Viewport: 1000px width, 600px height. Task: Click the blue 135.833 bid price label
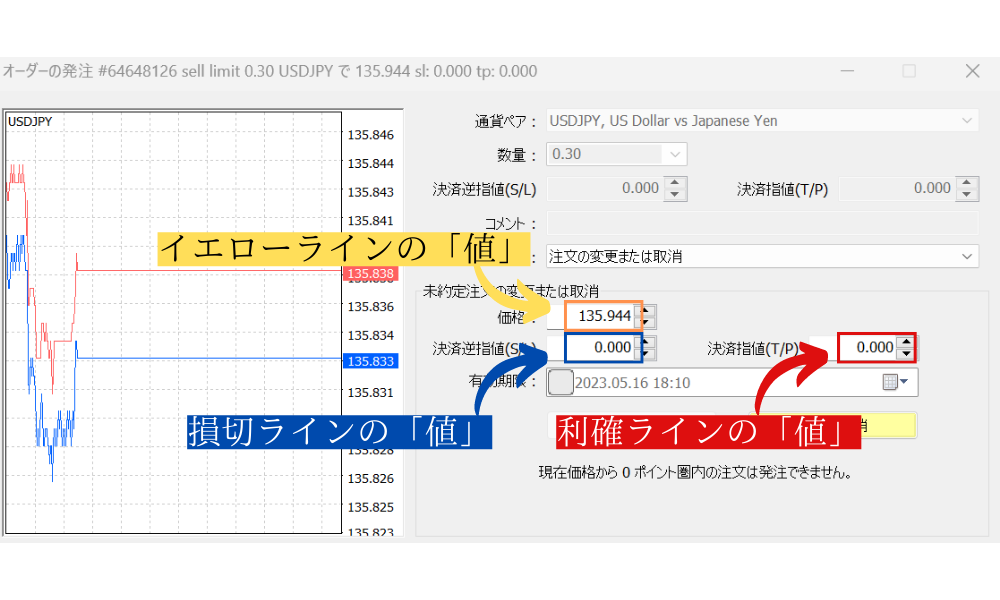(370, 361)
